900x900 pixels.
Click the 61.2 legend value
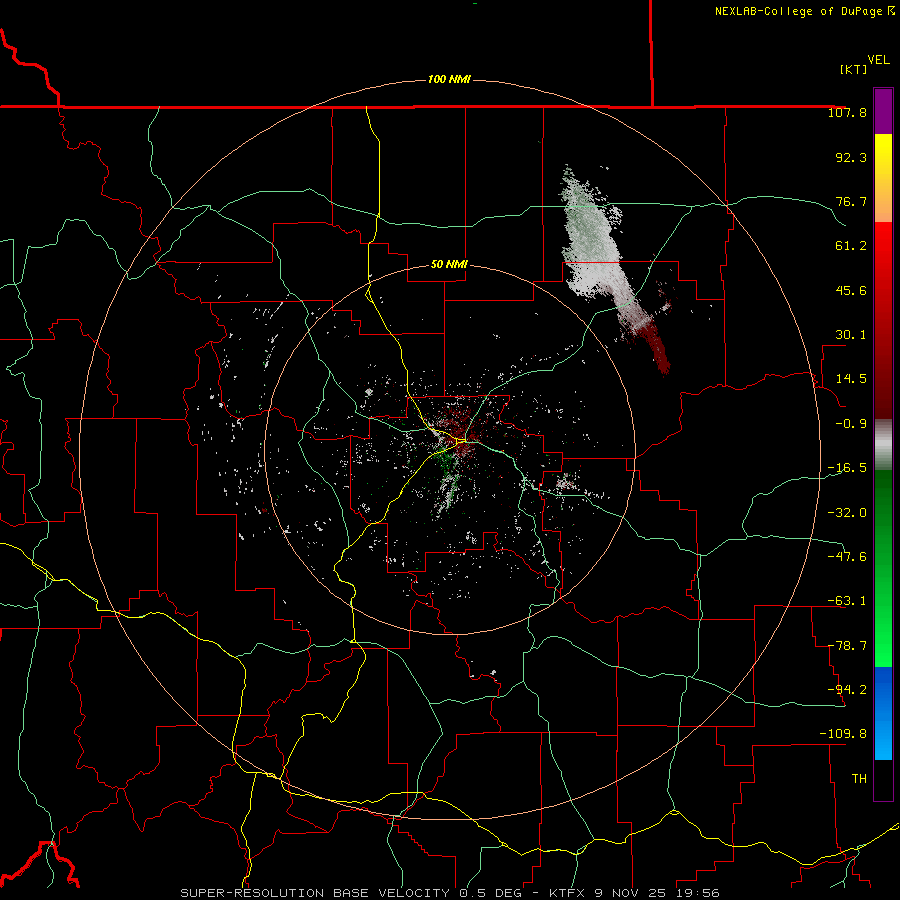(x=851, y=246)
